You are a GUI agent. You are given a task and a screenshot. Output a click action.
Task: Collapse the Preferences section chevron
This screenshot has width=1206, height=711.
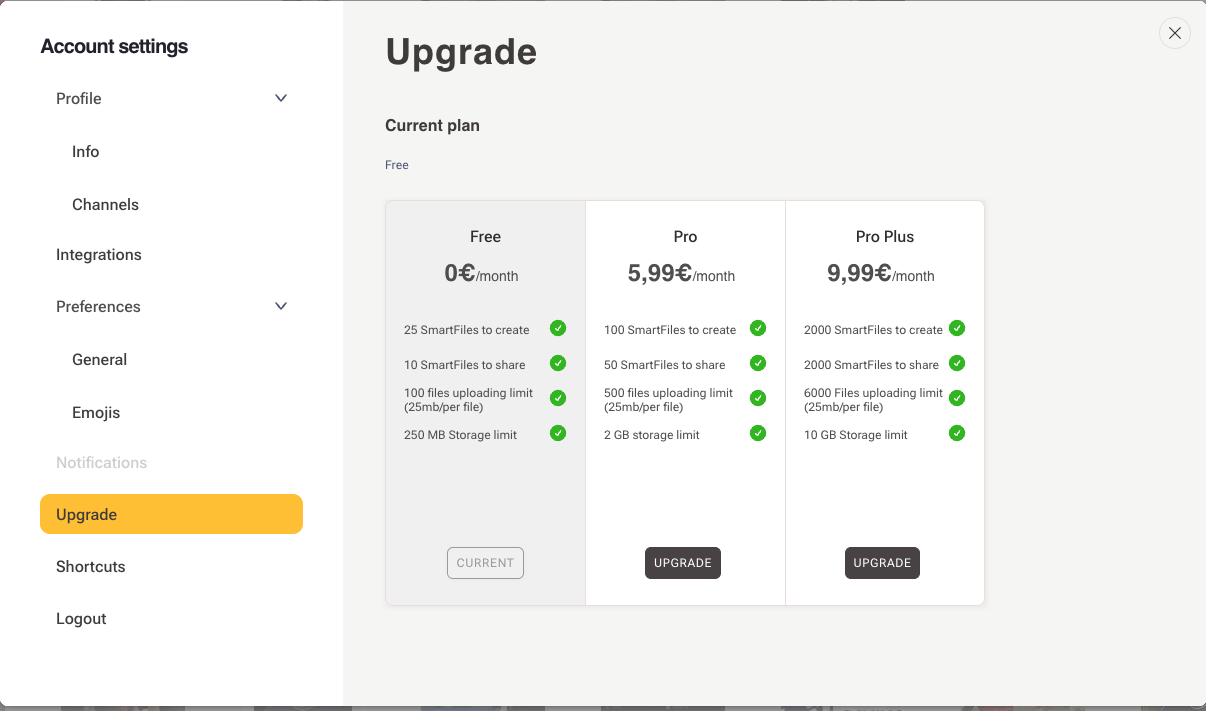281,306
